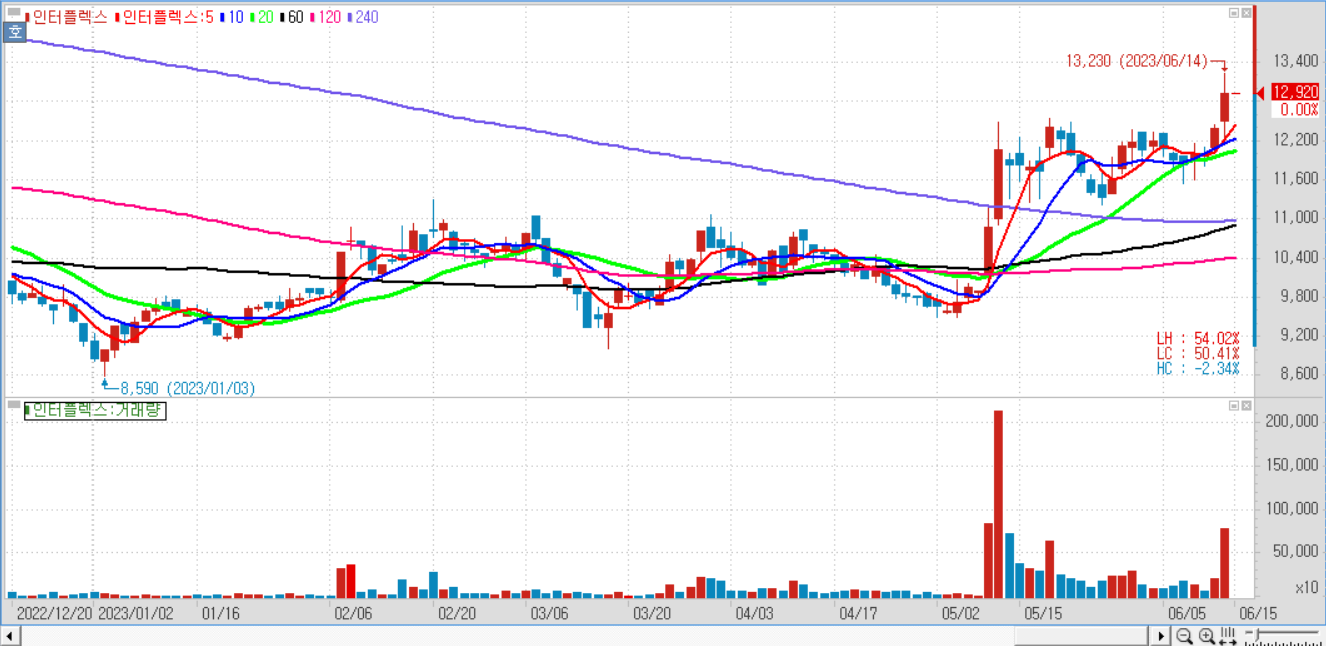Maximize the price chart pane
Viewport: 1326px width, 646px height.
pyautogui.click(x=1234, y=13)
